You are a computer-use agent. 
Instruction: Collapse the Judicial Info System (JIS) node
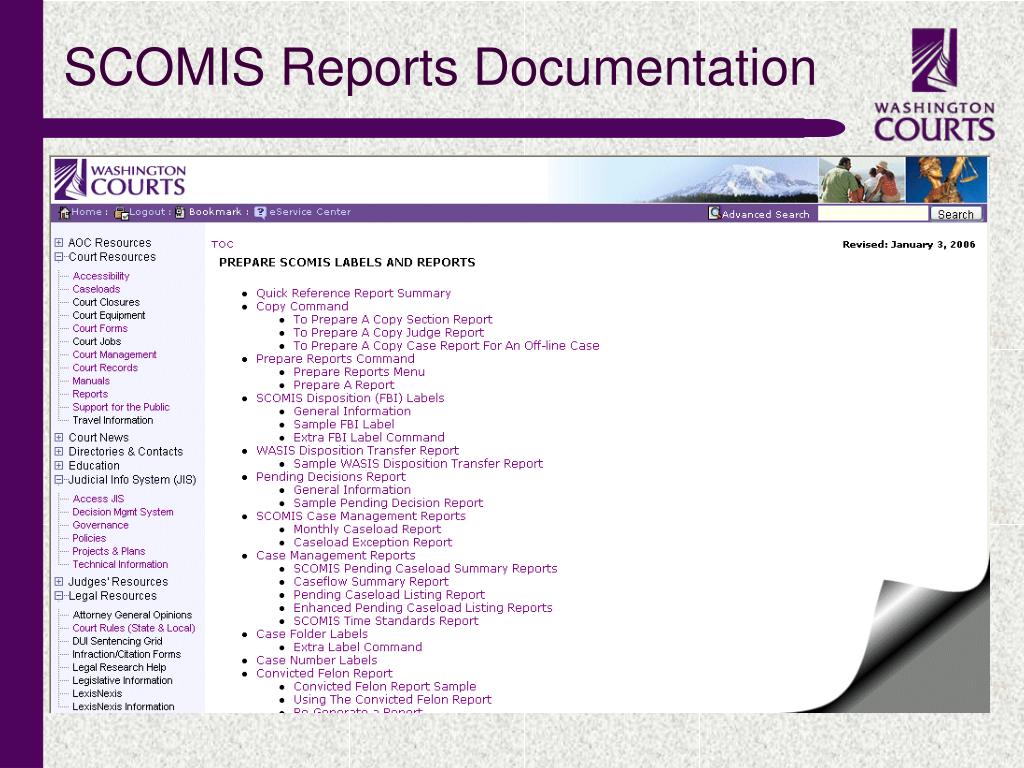pyautogui.click(x=59, y=480)
